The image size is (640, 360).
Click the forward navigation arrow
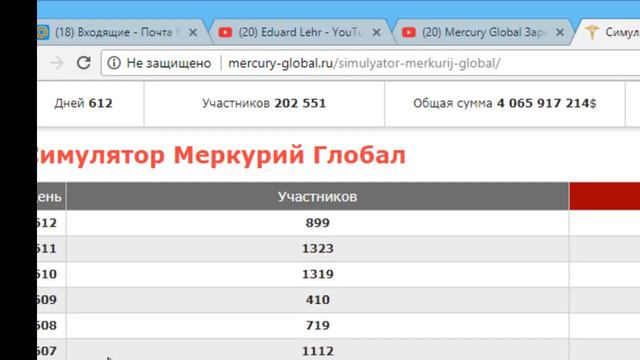coord(57,63)
